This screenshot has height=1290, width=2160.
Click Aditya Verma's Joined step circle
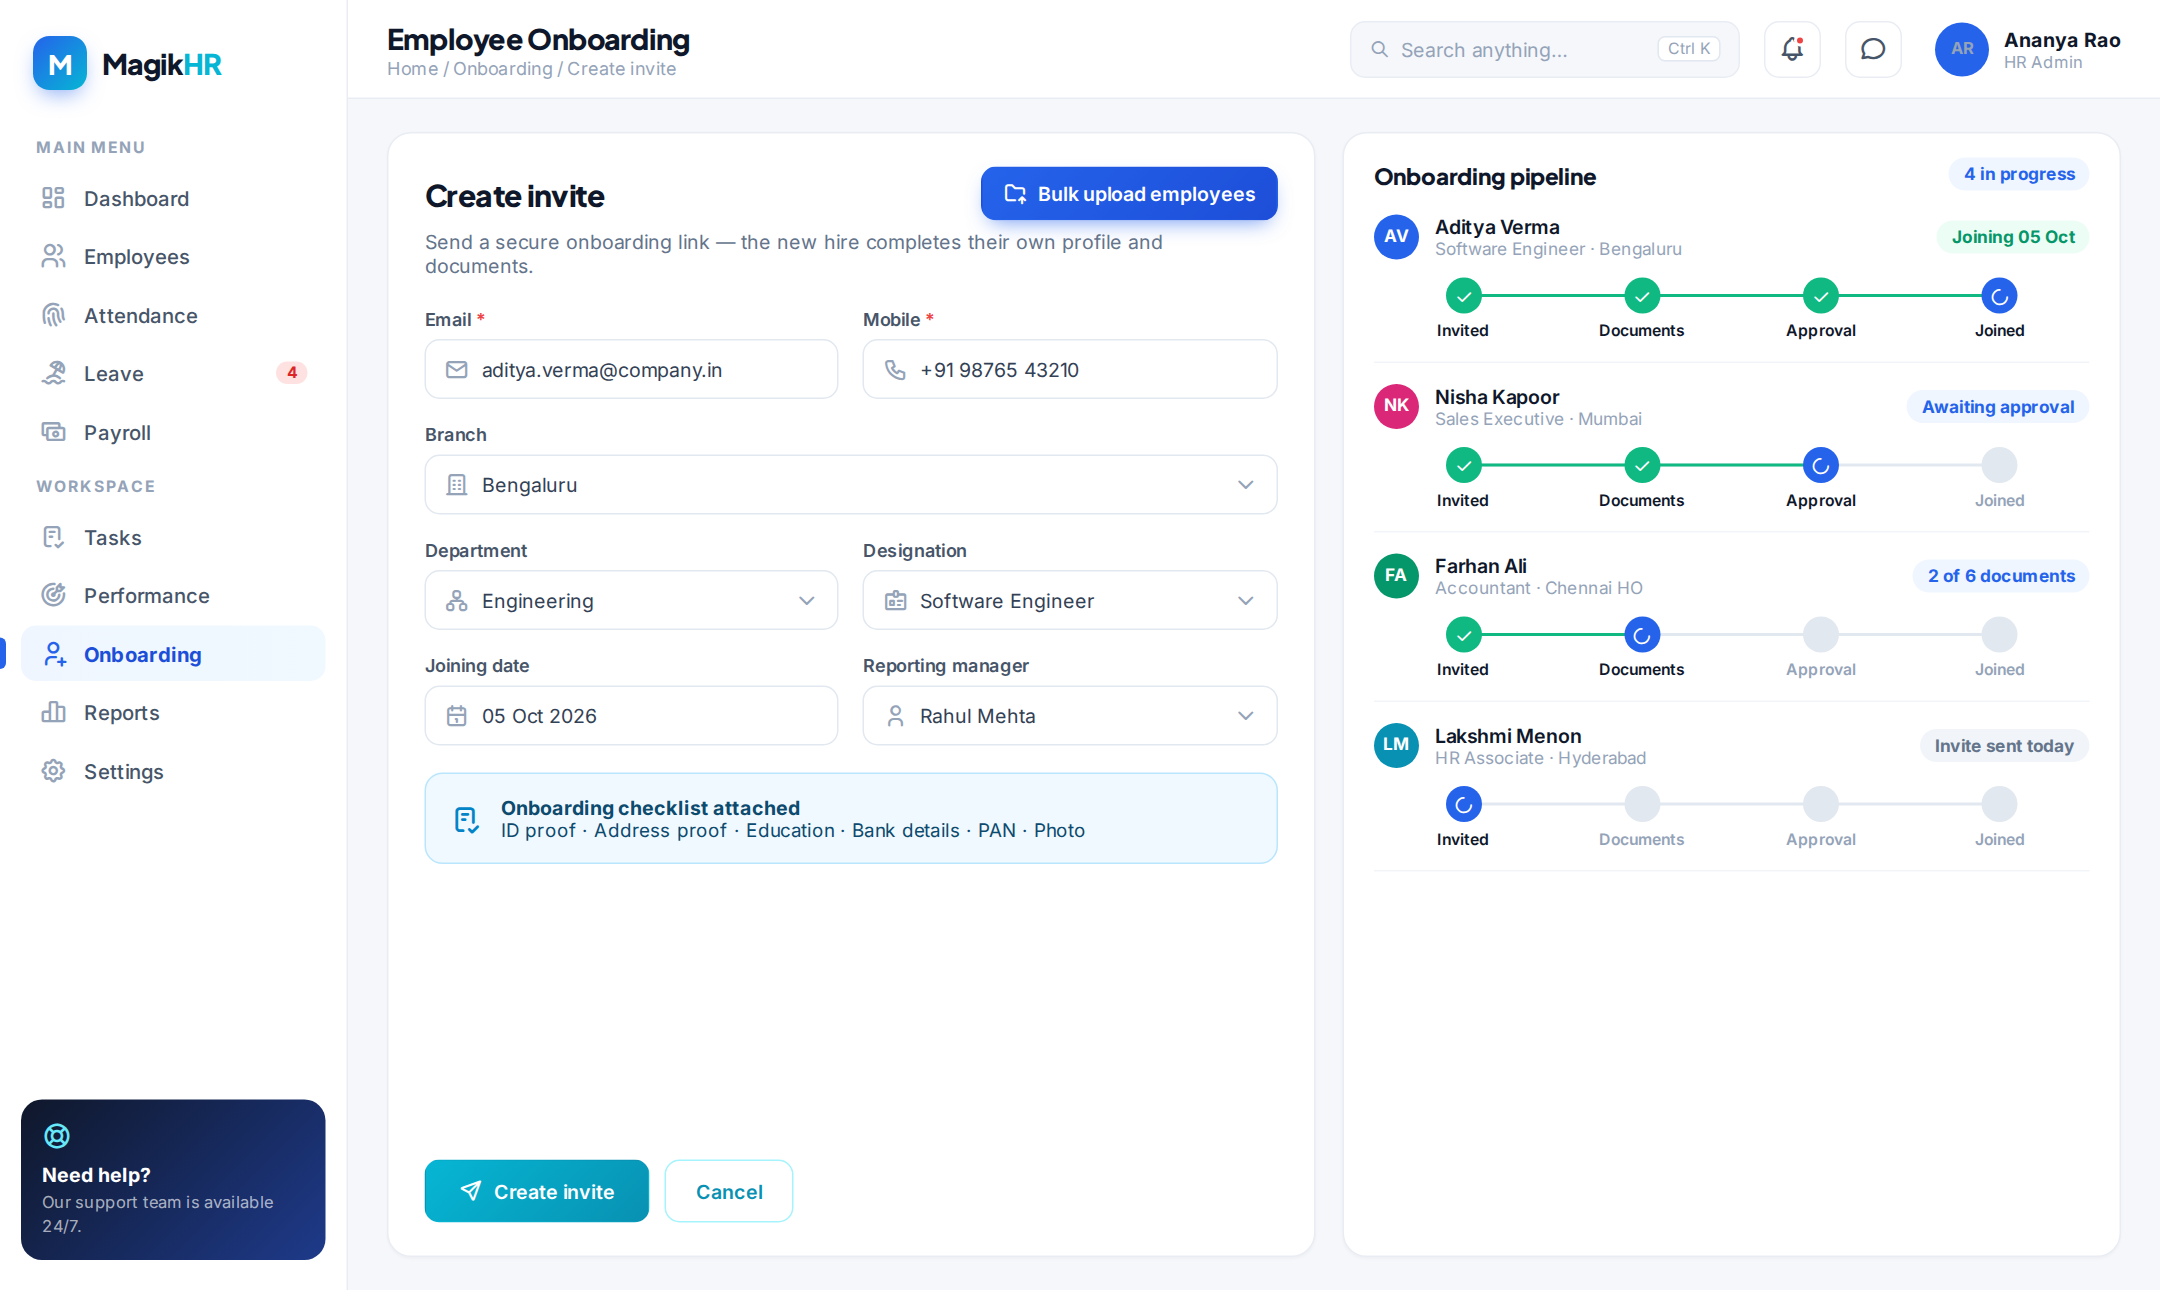pos(1999,296)
